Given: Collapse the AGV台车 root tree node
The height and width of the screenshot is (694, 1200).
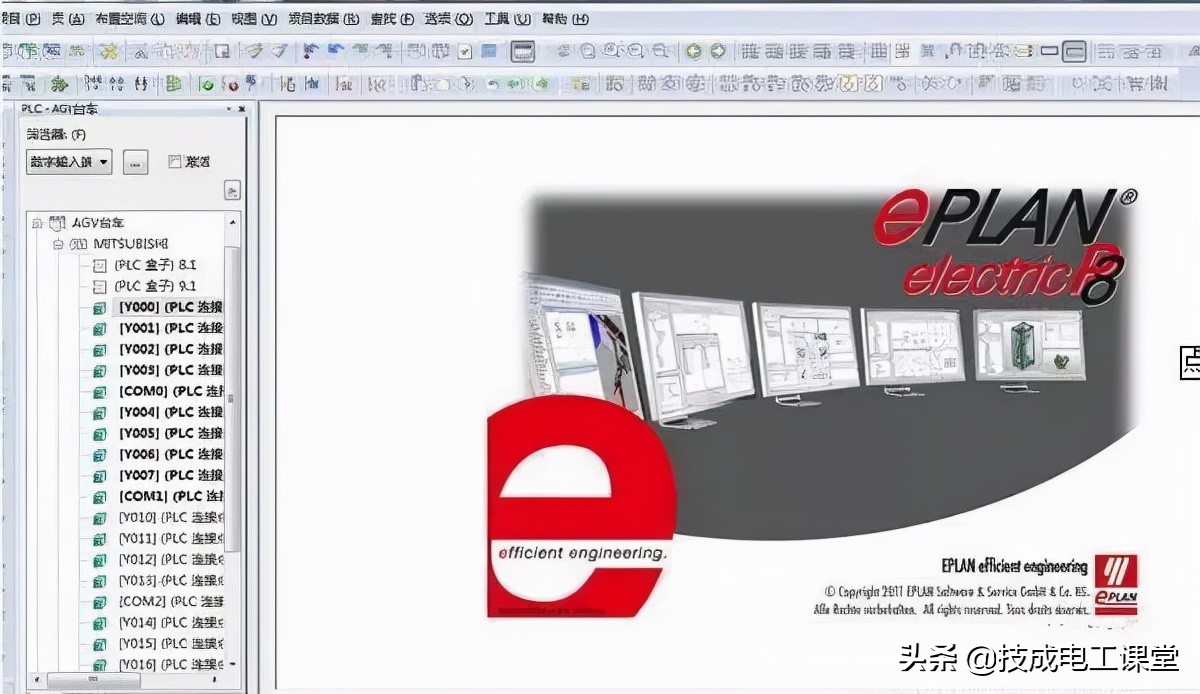Looking at the screenshot, I should point(37,223).
